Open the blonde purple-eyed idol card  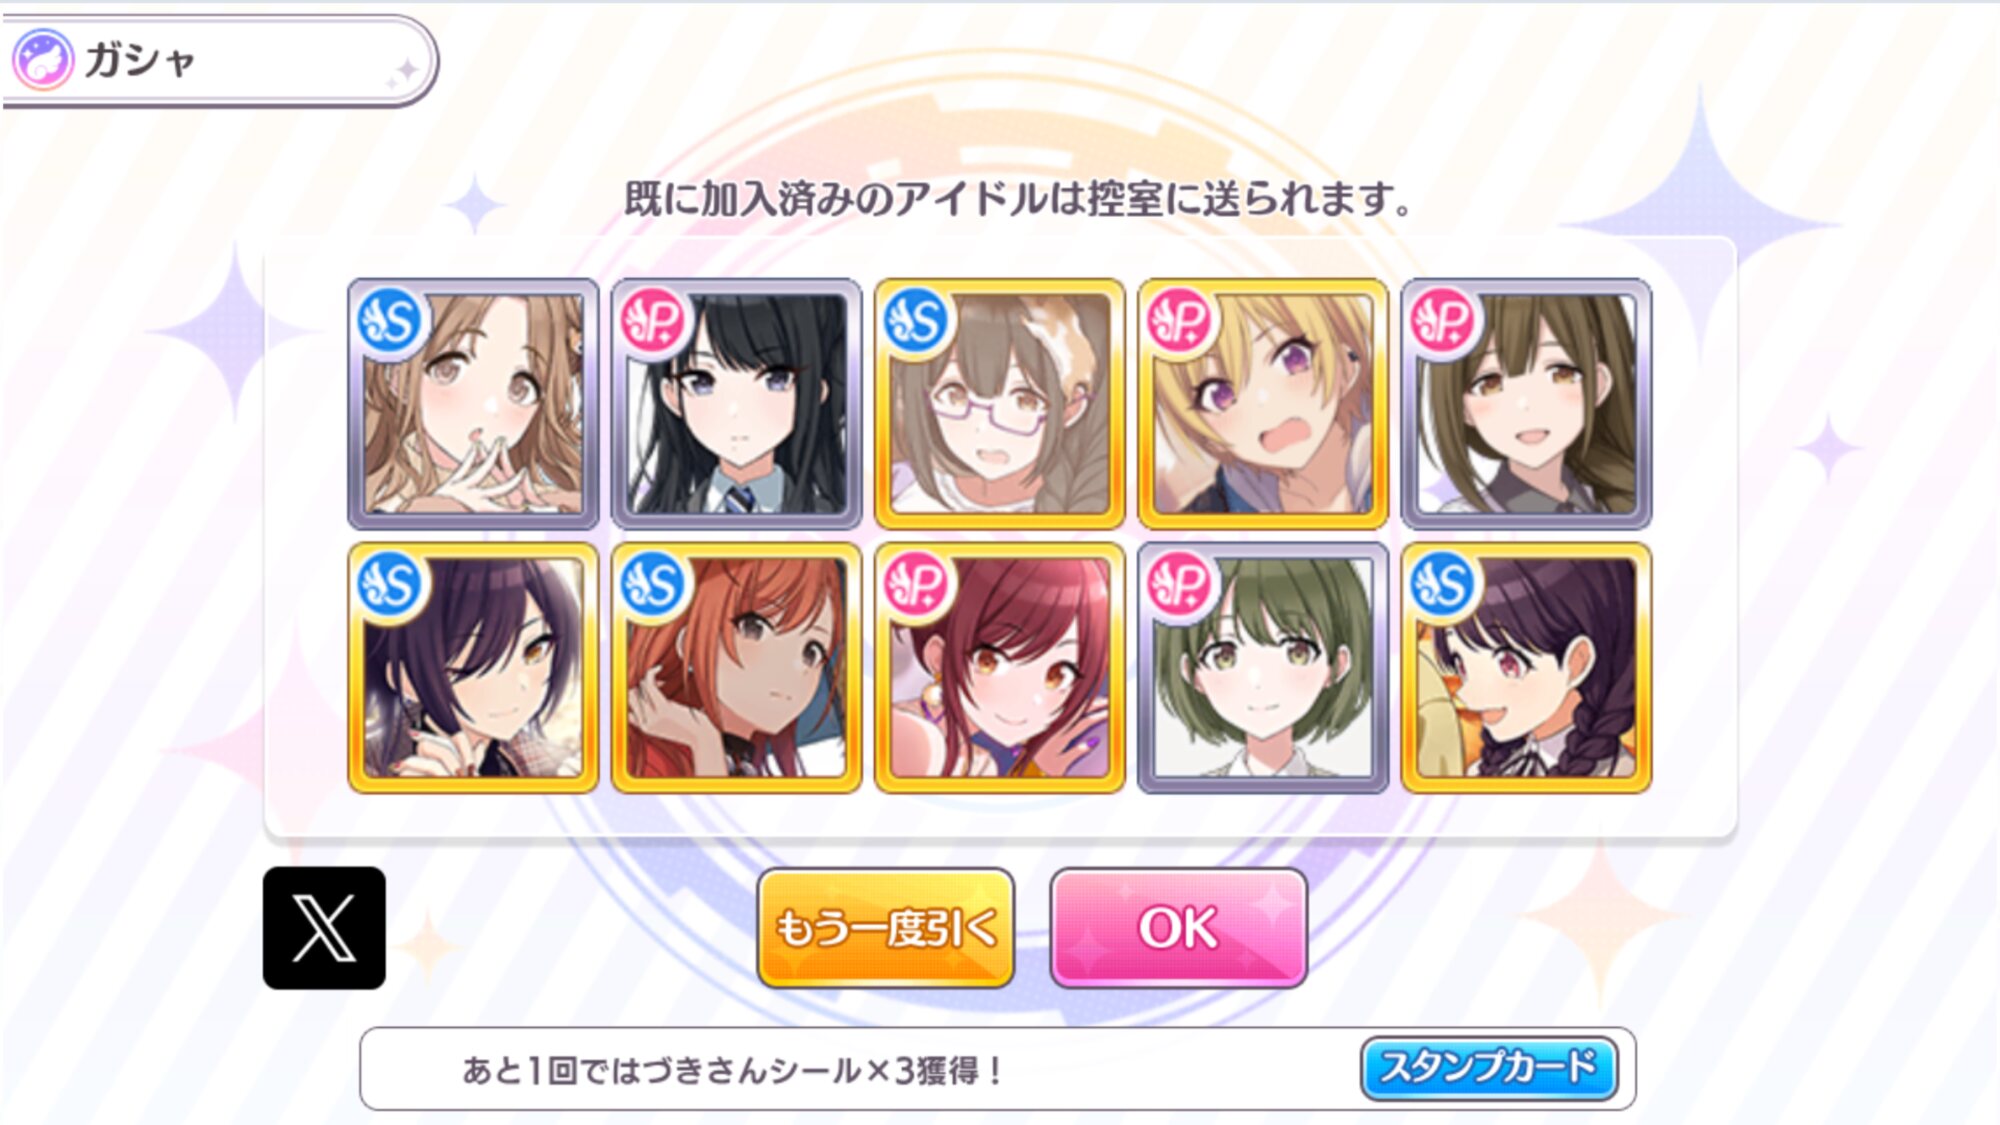[x=1263, y=404]
